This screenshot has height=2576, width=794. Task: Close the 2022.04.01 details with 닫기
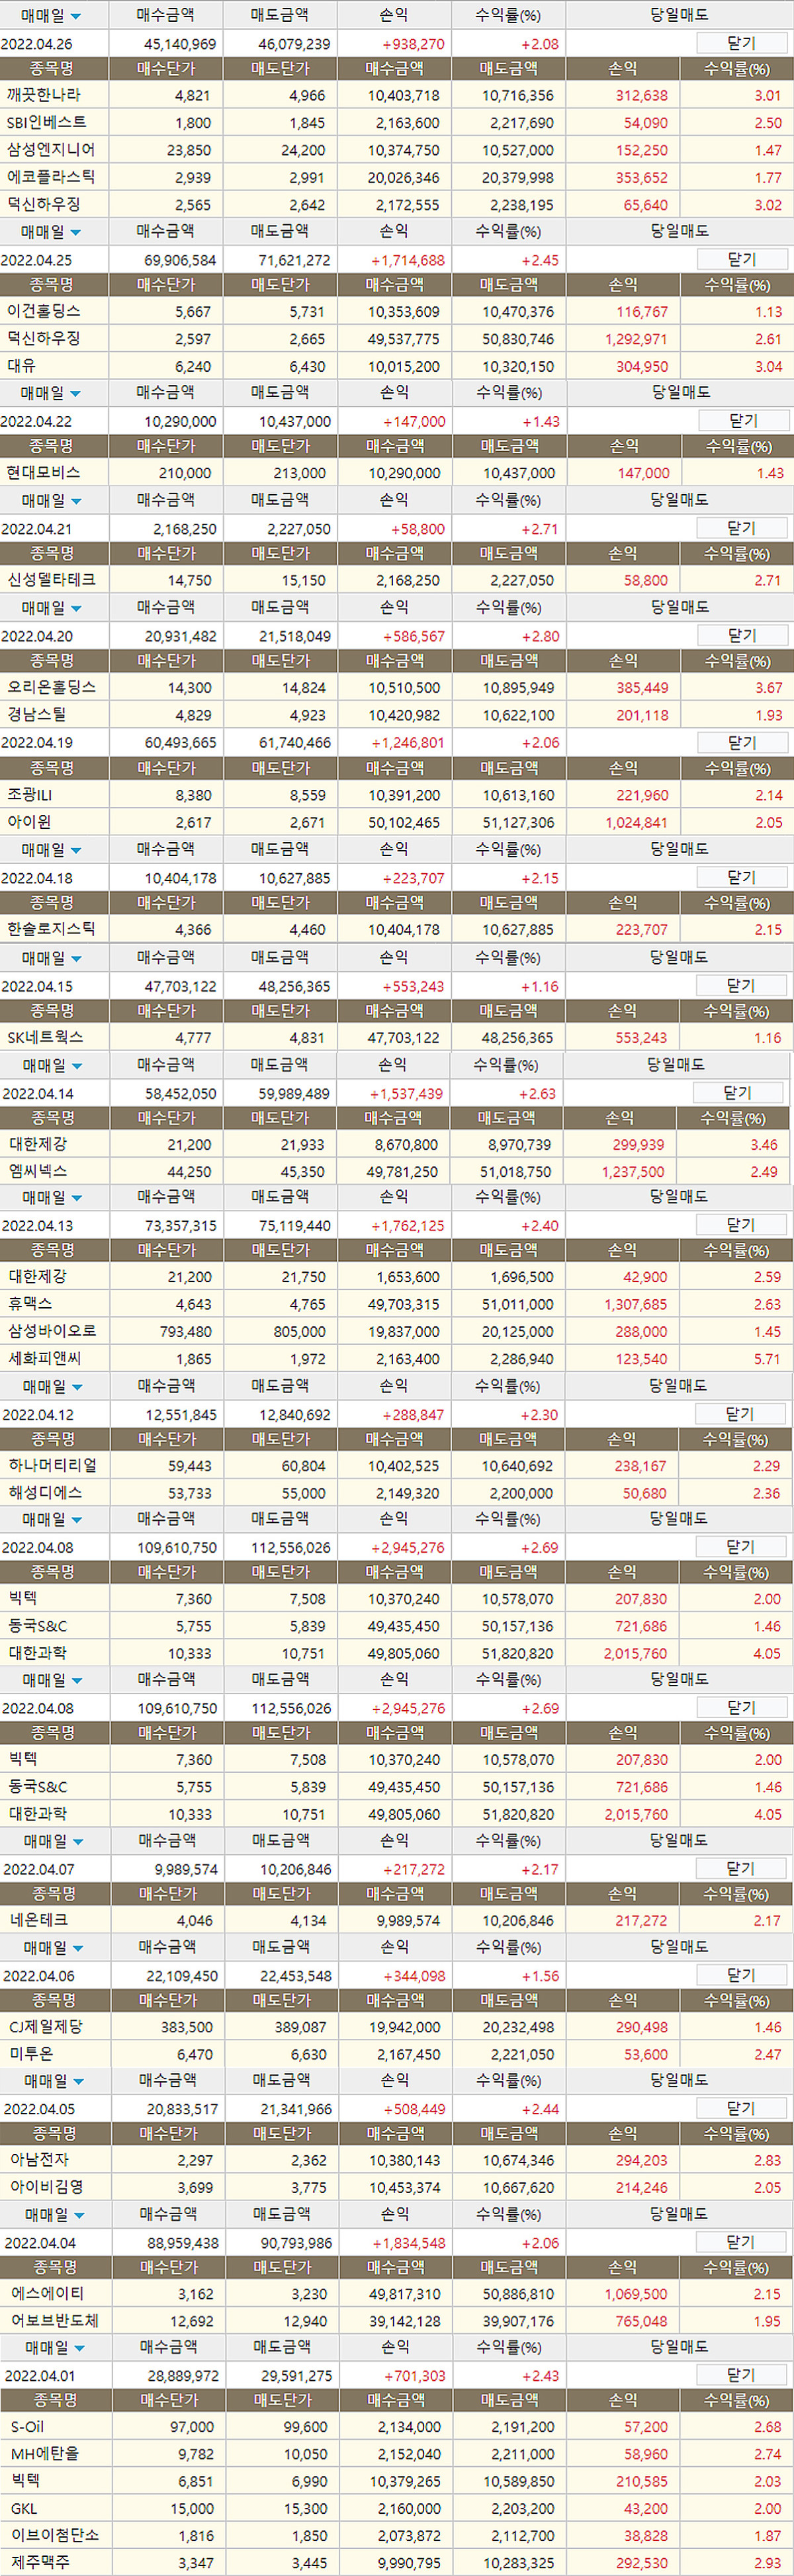[x=740, y=2375]
